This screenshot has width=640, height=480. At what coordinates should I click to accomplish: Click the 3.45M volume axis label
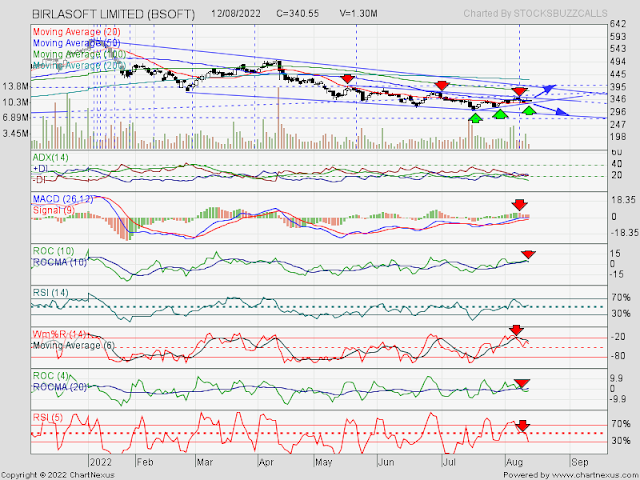(16, 133)
